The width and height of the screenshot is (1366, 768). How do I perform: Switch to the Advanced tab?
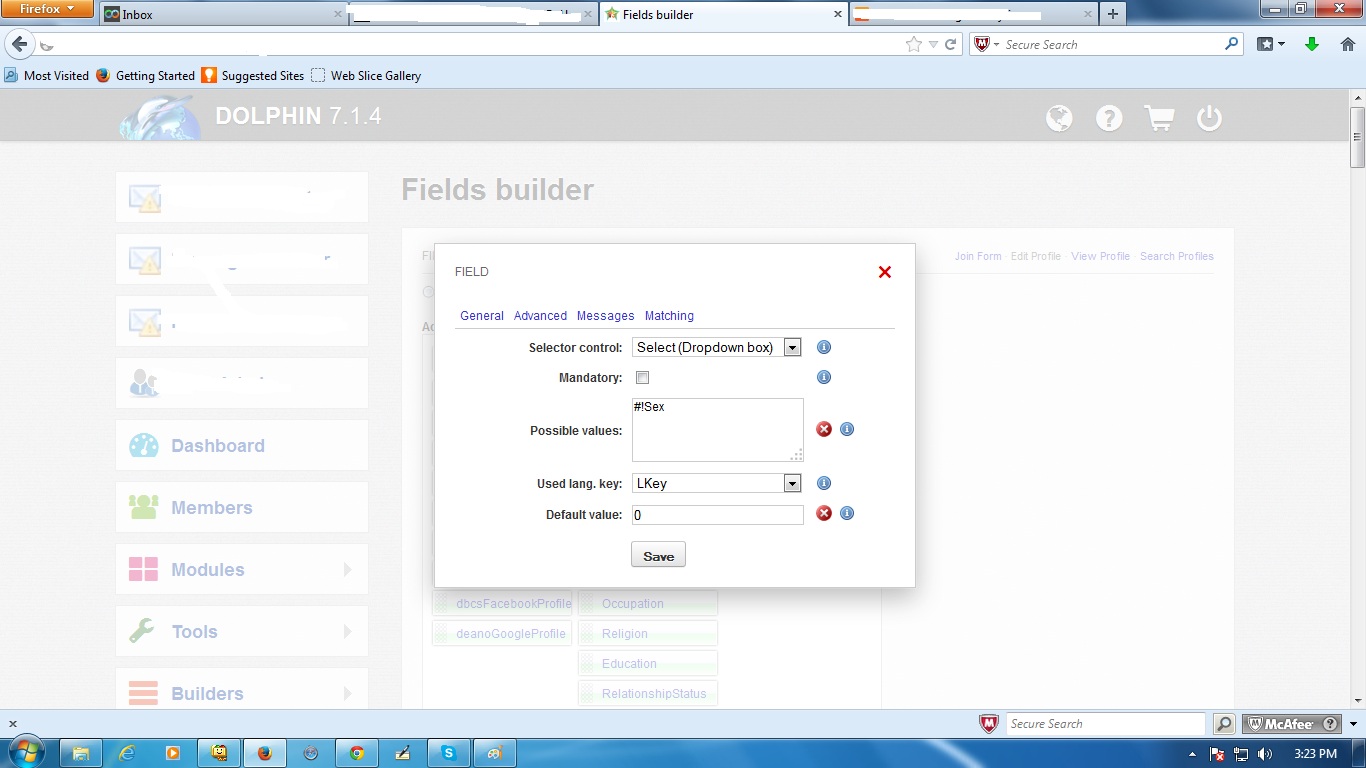pos(540,315)
